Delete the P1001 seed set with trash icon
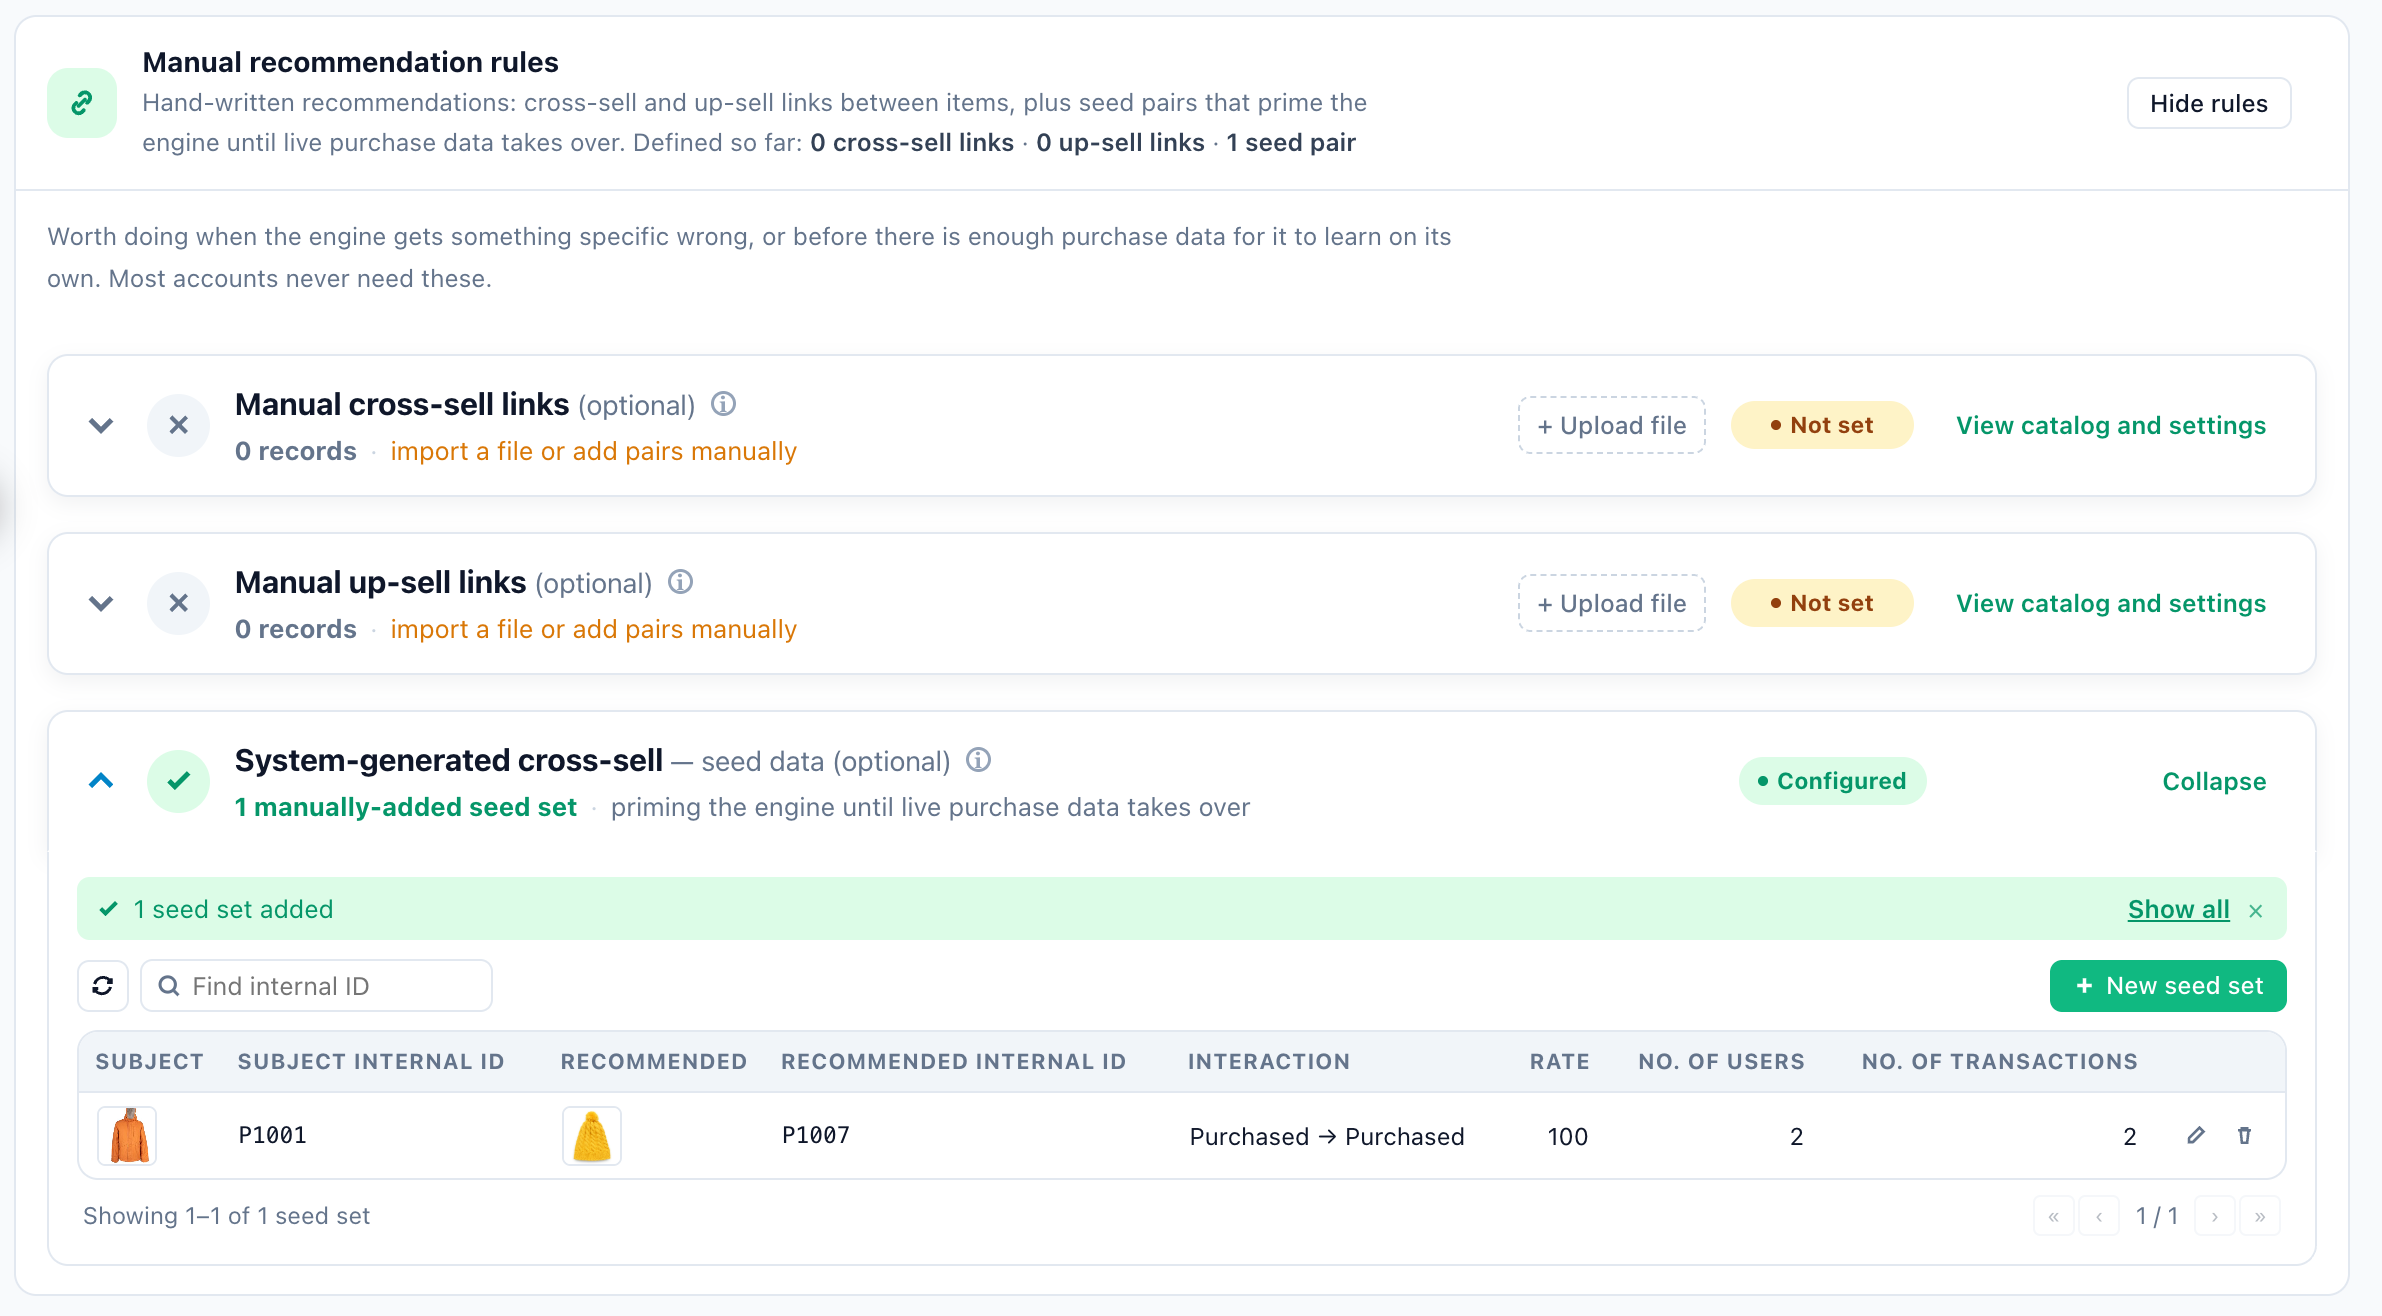The width and height of the screenshot is (2382, 1316). point(2244,1135)
